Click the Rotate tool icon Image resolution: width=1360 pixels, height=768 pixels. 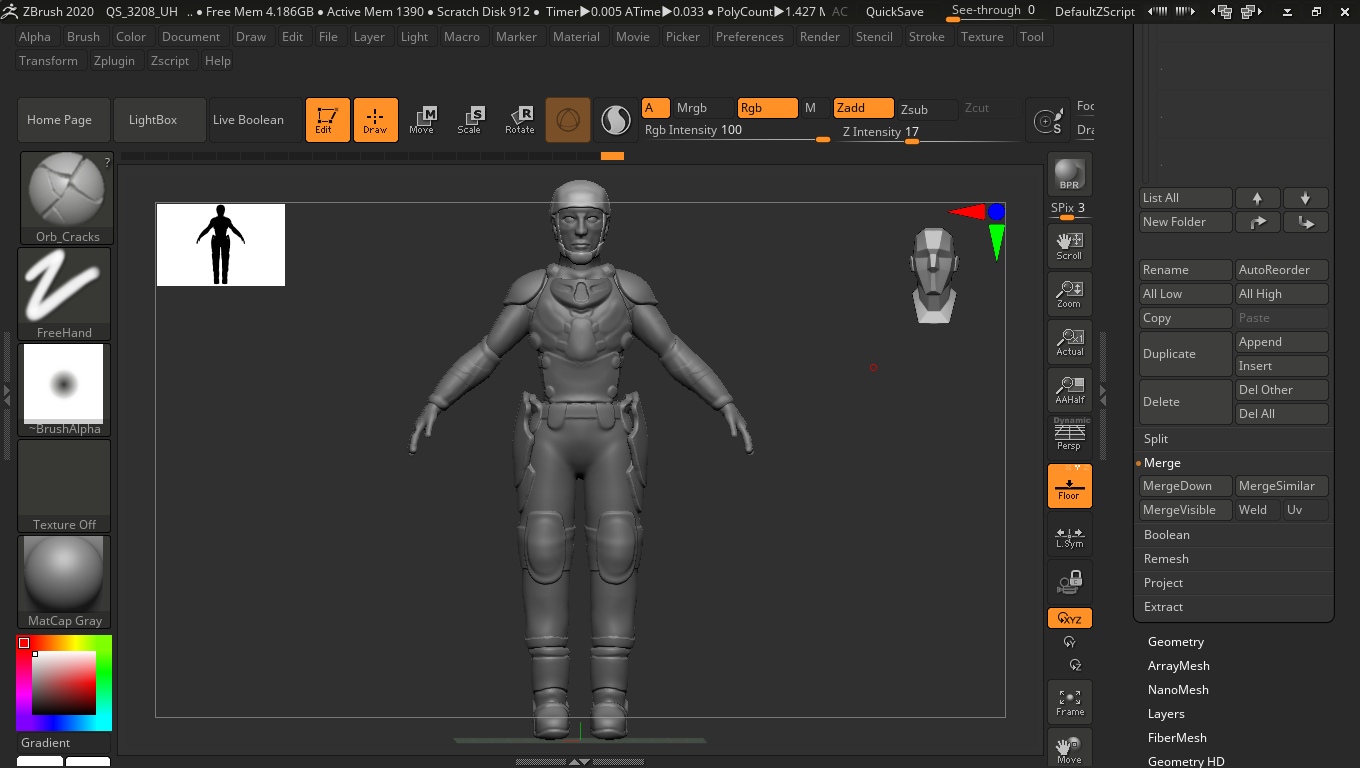519,120
